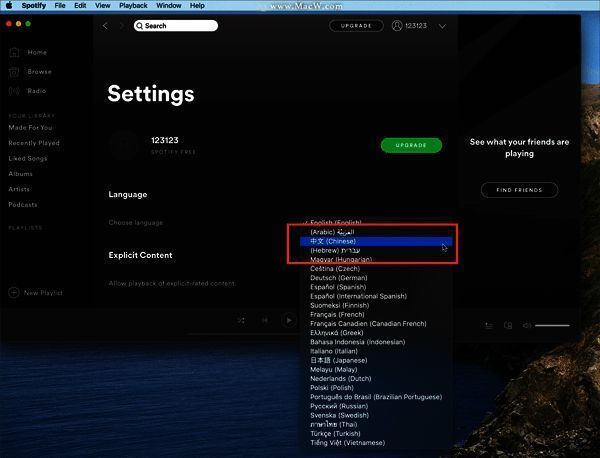Click the top bar UPGRADE button

[x=356, y=26]
